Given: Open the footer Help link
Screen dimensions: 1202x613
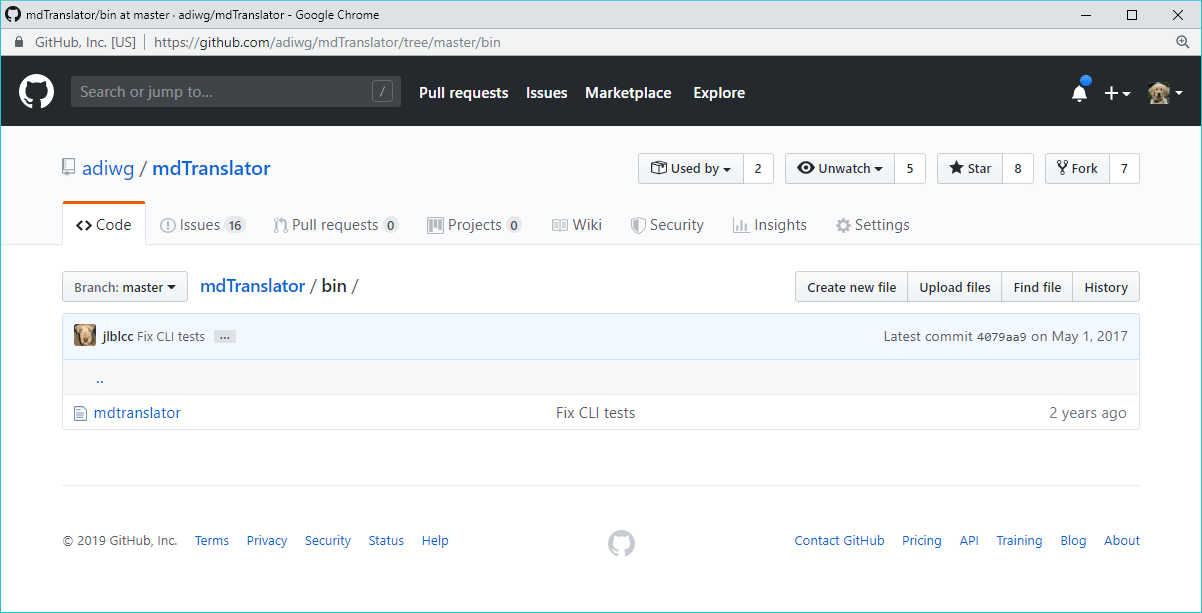Looking at the screenshot, I should click(435, 541).
